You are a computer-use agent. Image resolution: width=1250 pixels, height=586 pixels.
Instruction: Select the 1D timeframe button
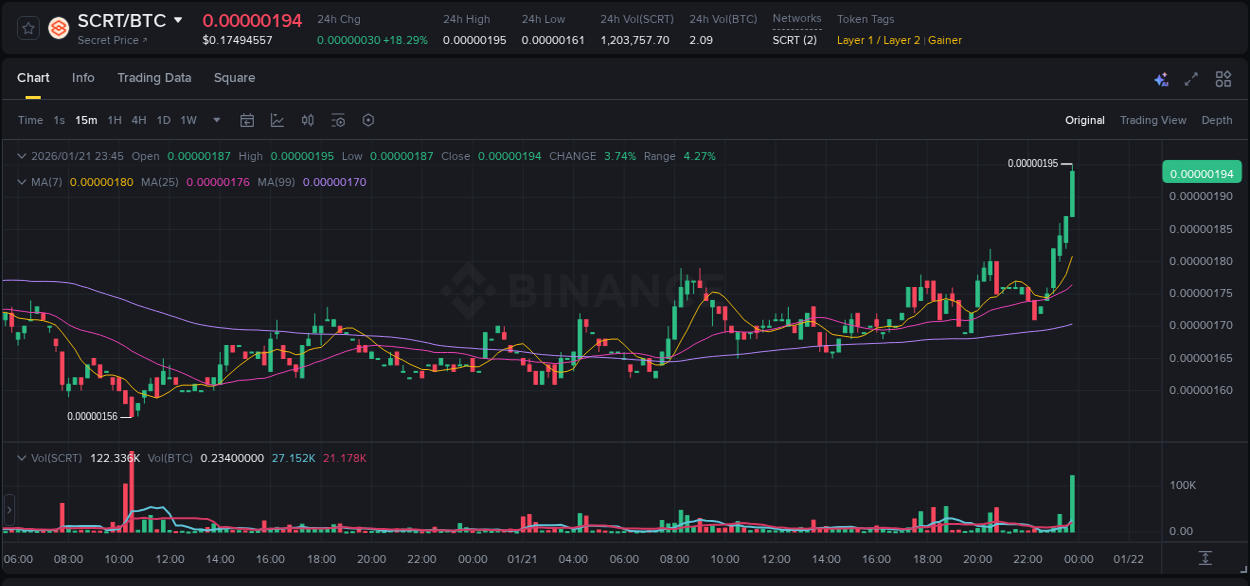coord(163,120)
